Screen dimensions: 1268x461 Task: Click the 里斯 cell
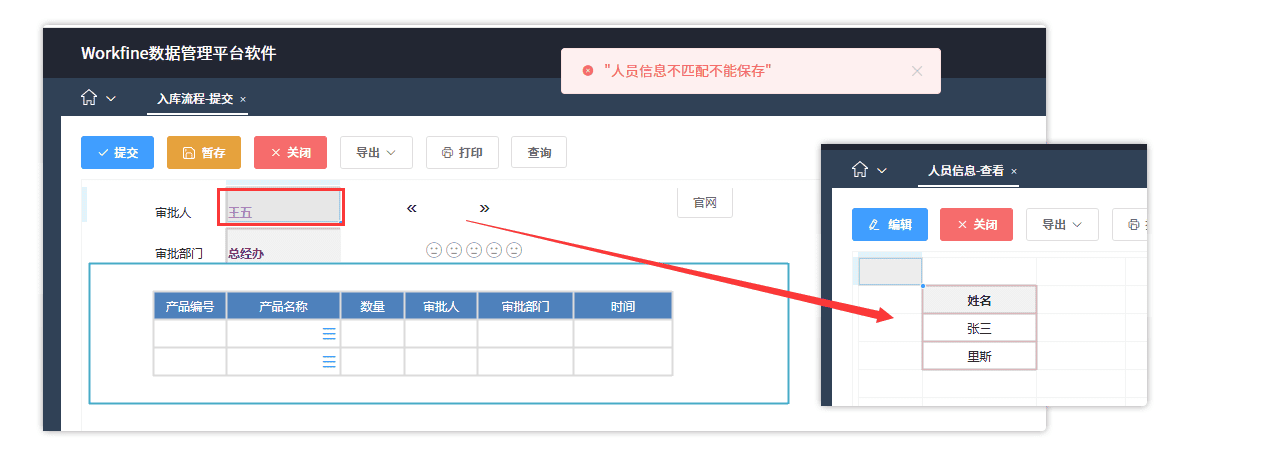979,356
